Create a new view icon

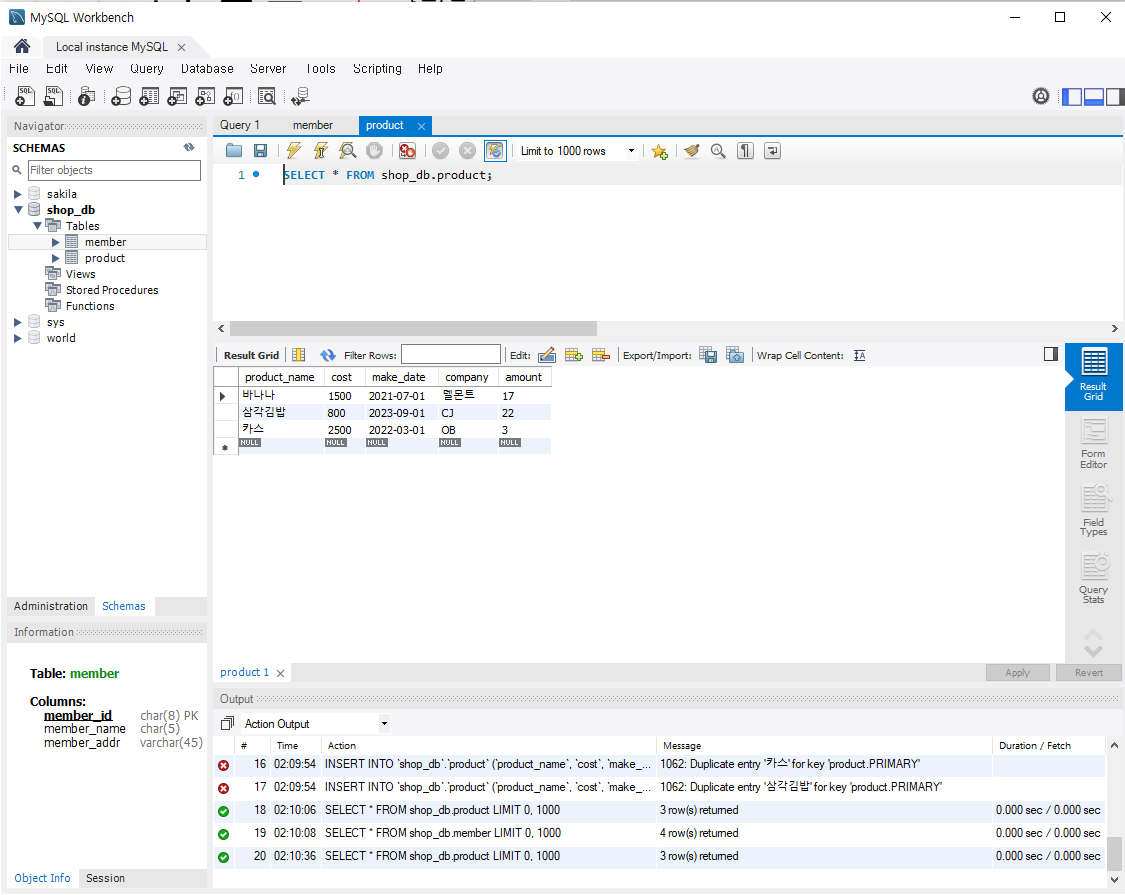(x=177, y=95)
